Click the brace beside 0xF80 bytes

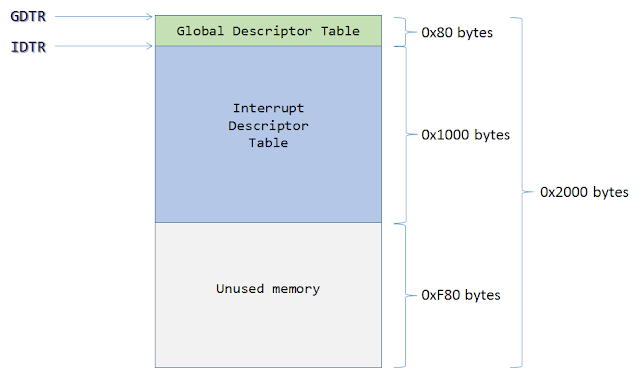(x=405, y=295)
